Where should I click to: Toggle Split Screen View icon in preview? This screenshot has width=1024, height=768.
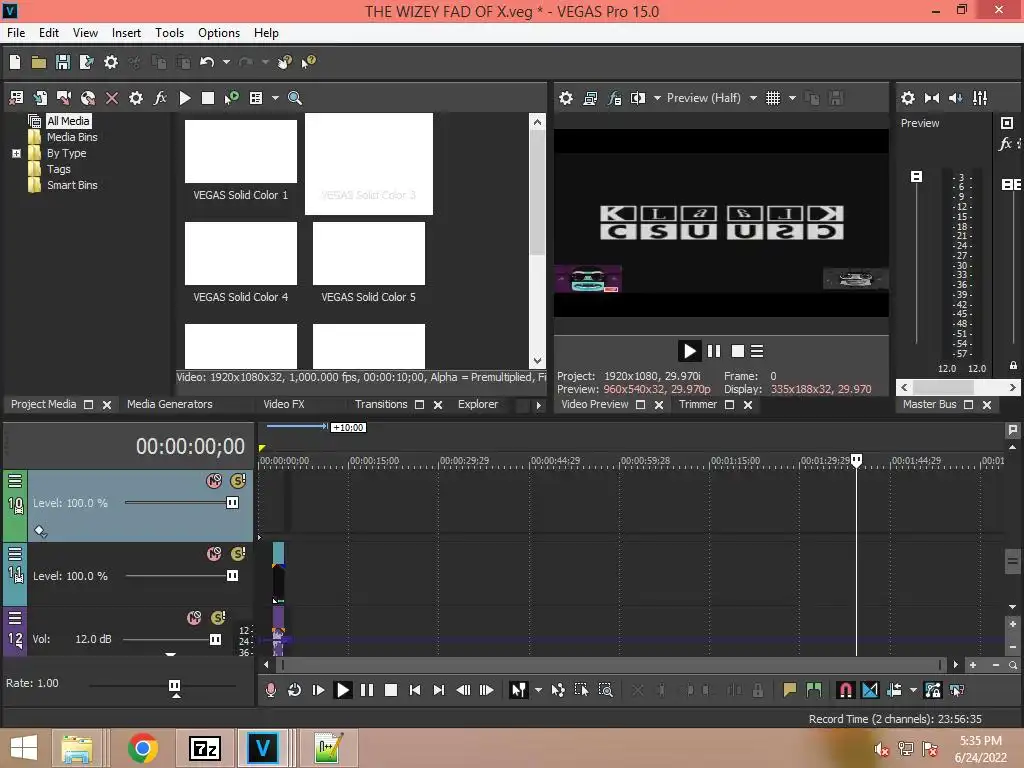pos(637,98)
